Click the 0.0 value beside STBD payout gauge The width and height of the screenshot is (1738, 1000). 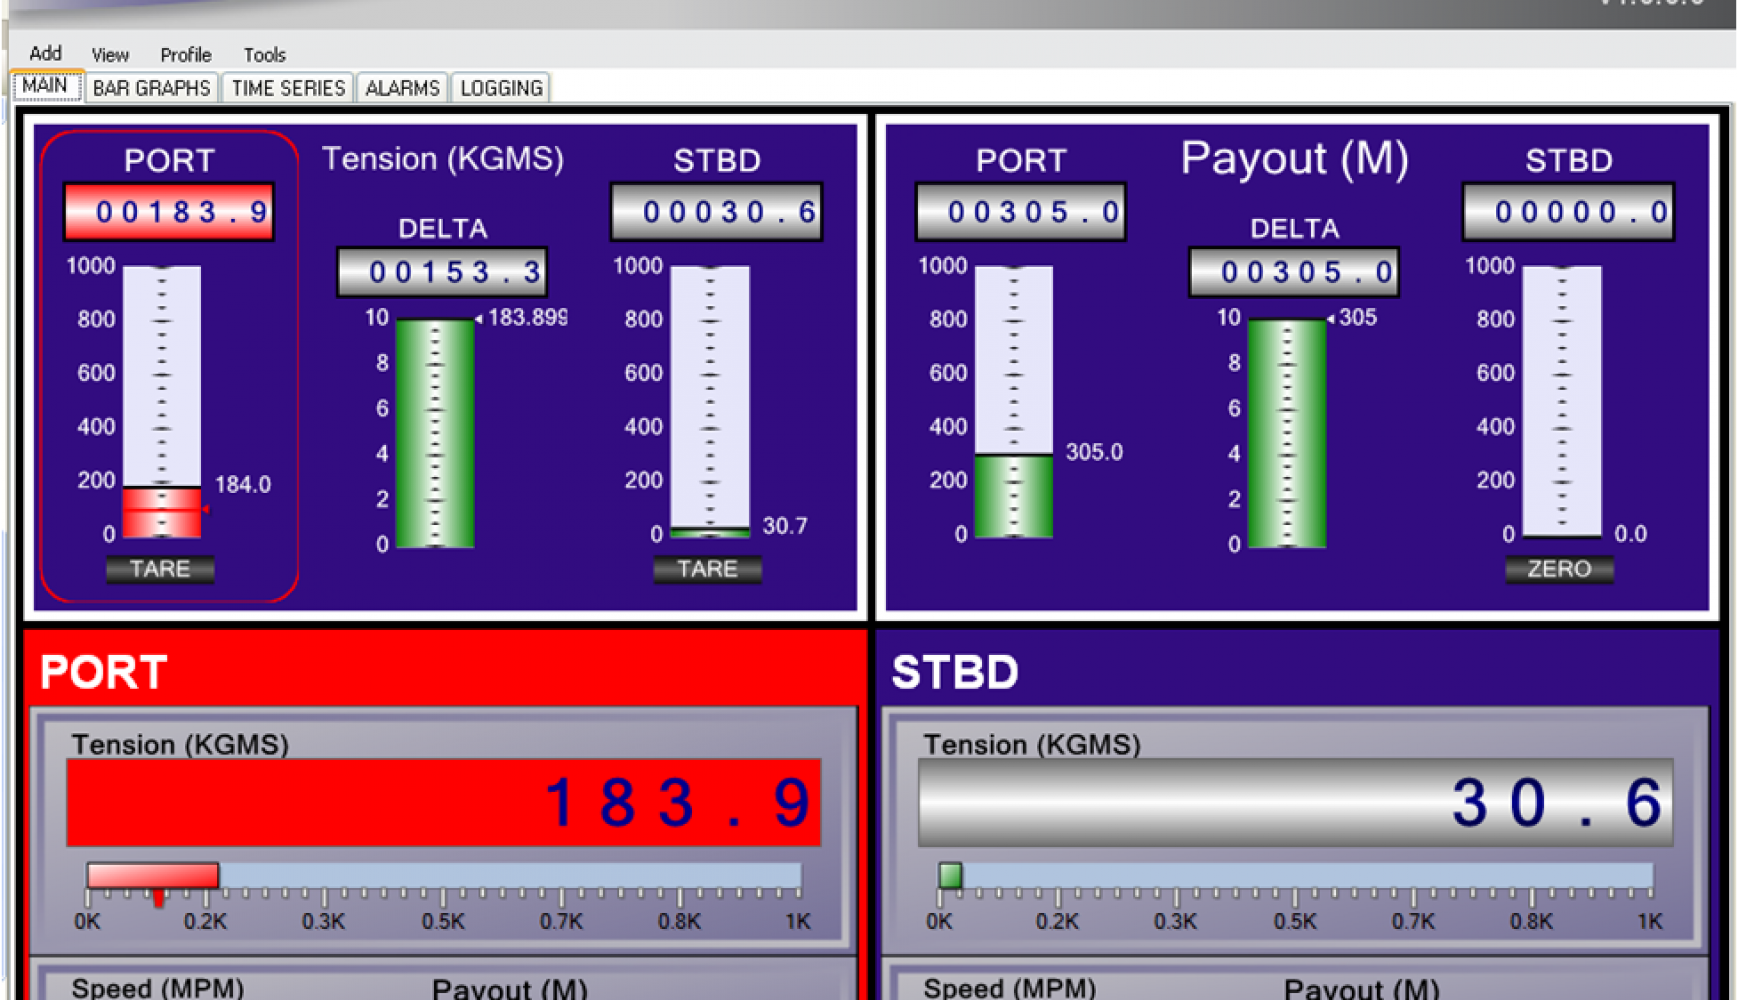(1631, 534)
